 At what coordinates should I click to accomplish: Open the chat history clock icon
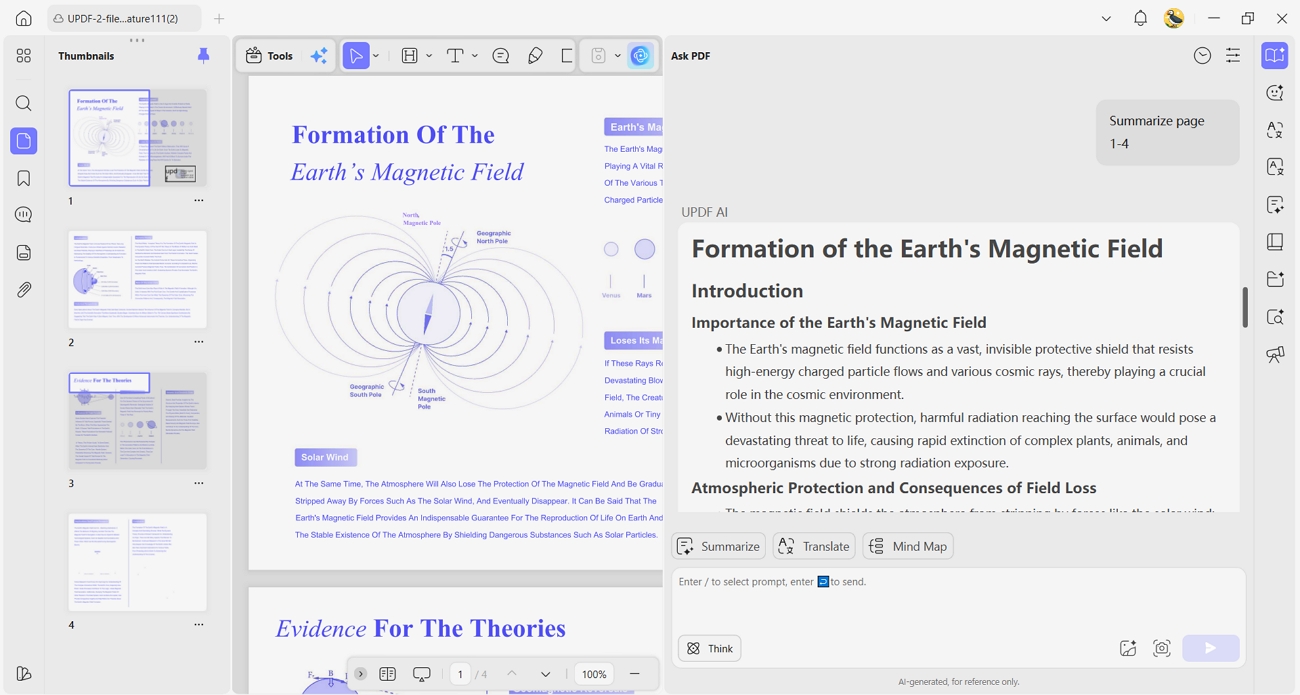click(1203, 56)
